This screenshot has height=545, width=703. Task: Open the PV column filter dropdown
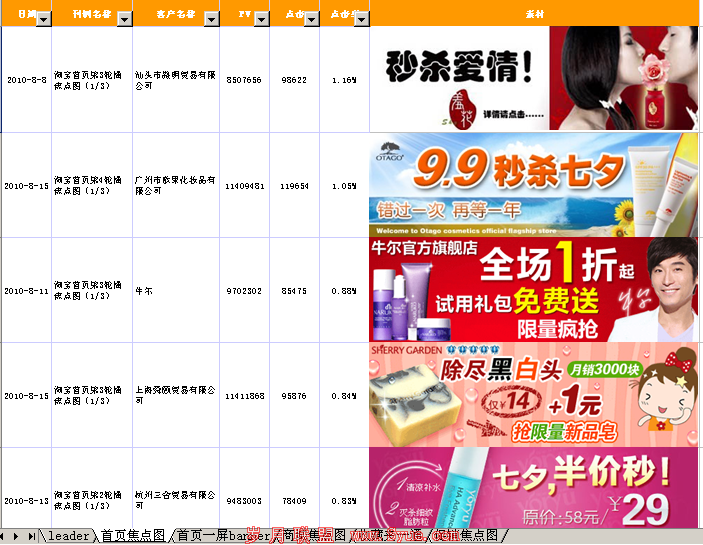point(262,19)
